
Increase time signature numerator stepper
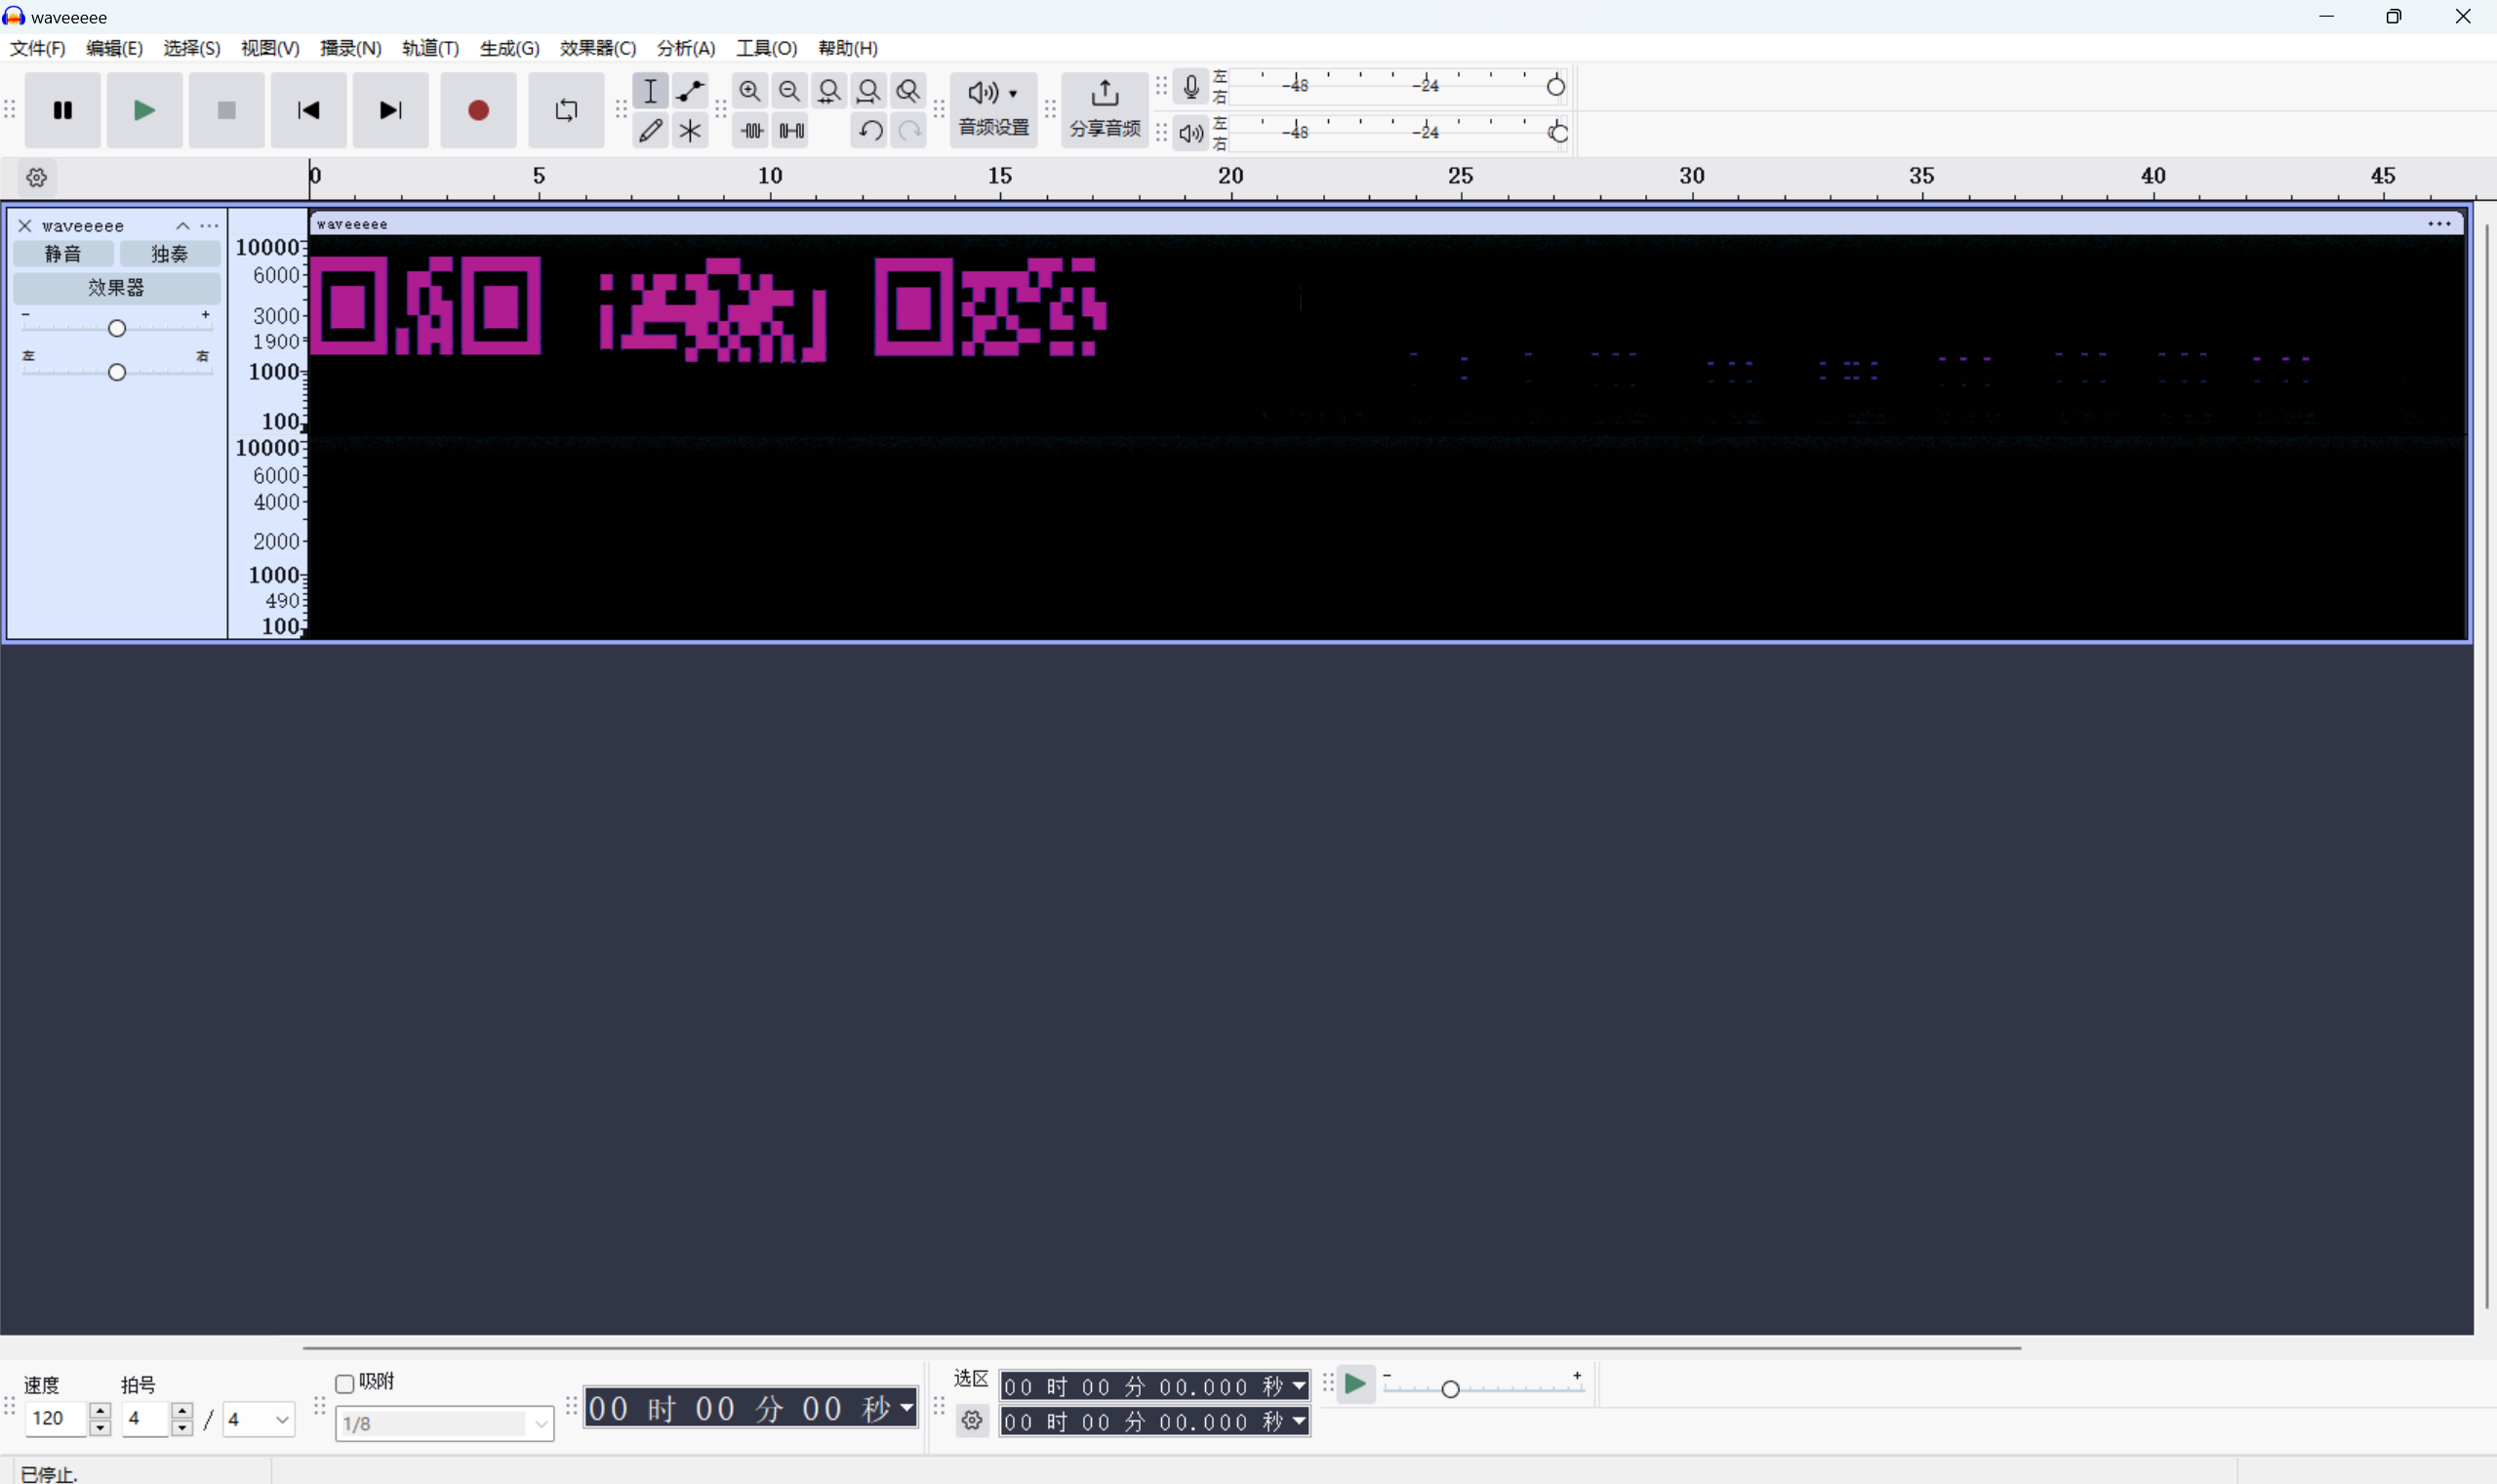pyautogui.click(x=182, y=1410)
